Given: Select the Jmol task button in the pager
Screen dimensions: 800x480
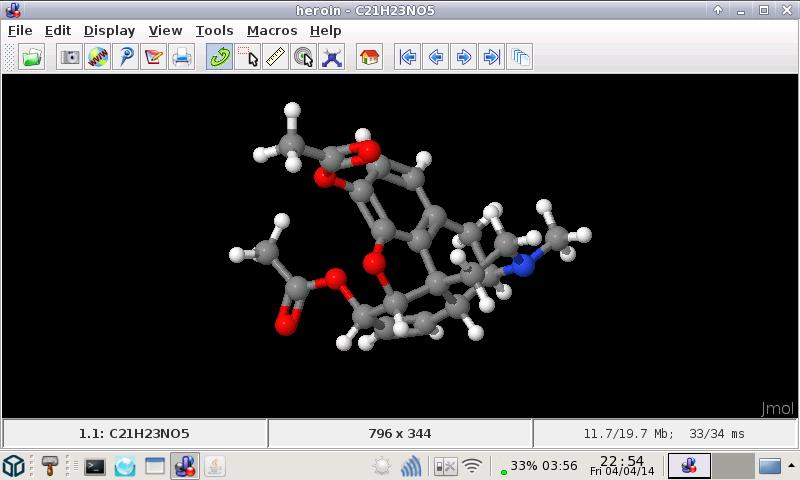Looking at the screenshot, I should [689, 466].
